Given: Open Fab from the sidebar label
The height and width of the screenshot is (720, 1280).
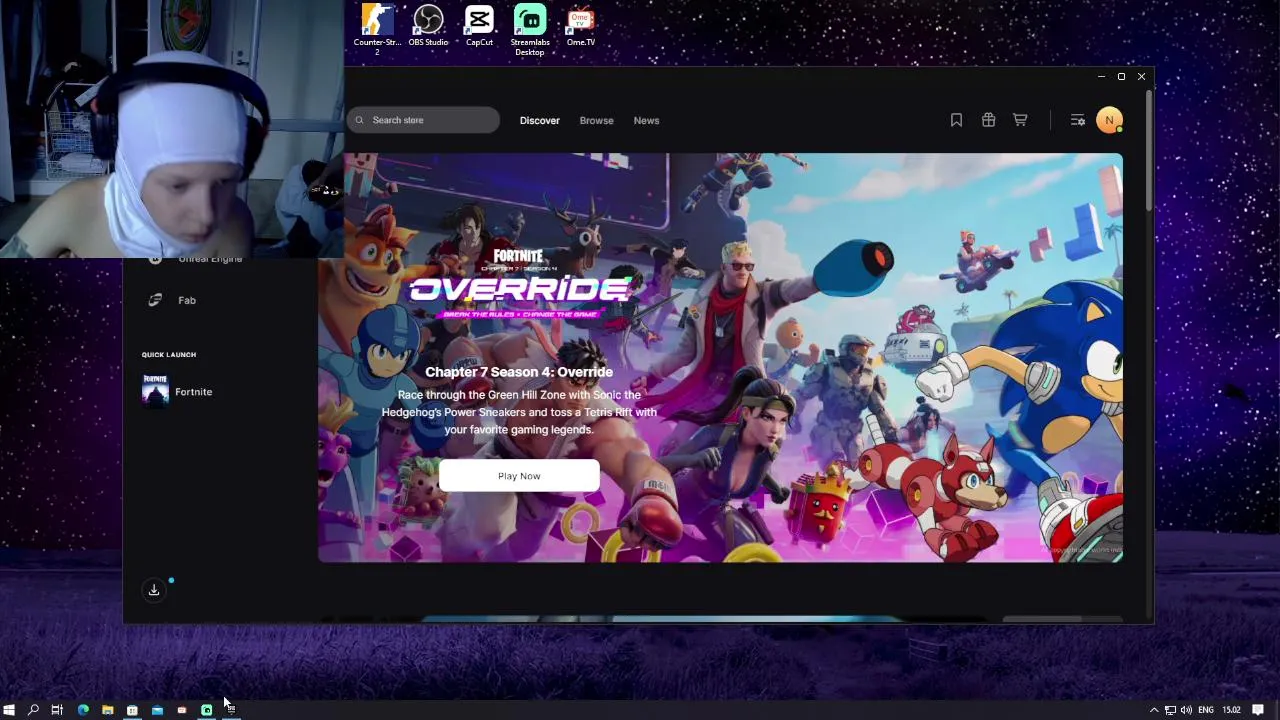Looking at the screenshot, I should (x=187, y=300).
